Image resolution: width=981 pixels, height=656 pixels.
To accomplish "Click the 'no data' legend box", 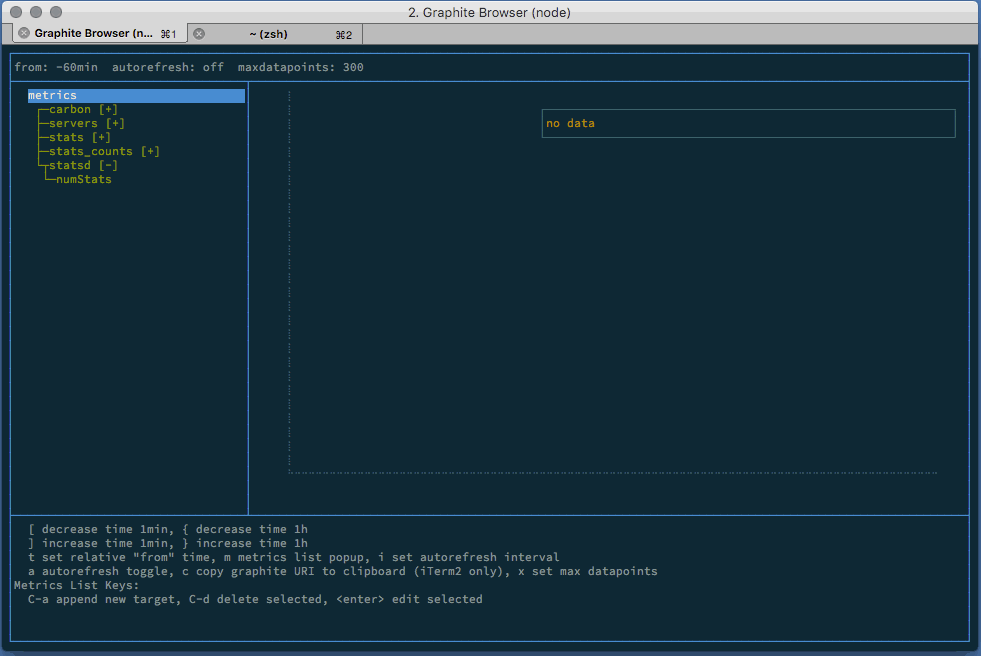I will pos(748,123).
